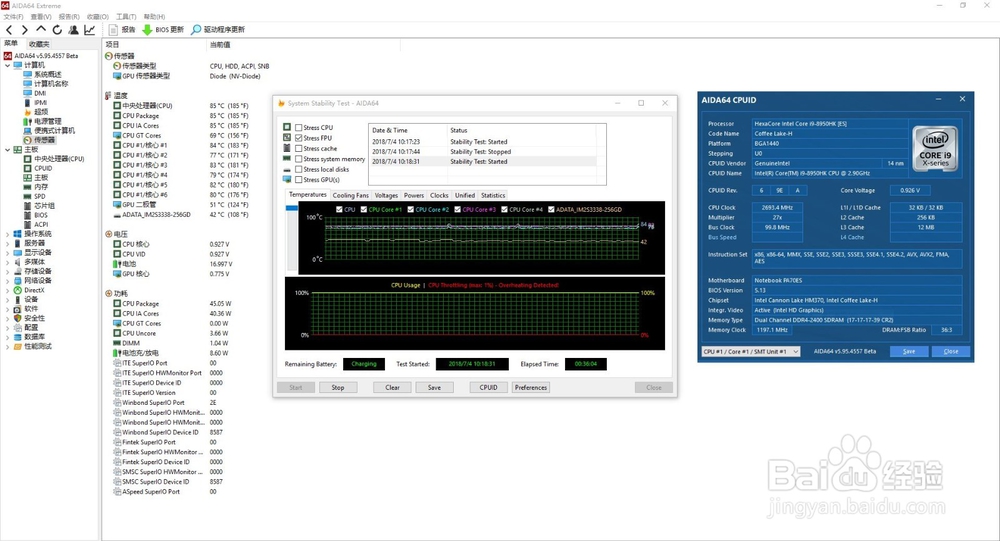Select CPUID item under 主板 in tree

43,168
